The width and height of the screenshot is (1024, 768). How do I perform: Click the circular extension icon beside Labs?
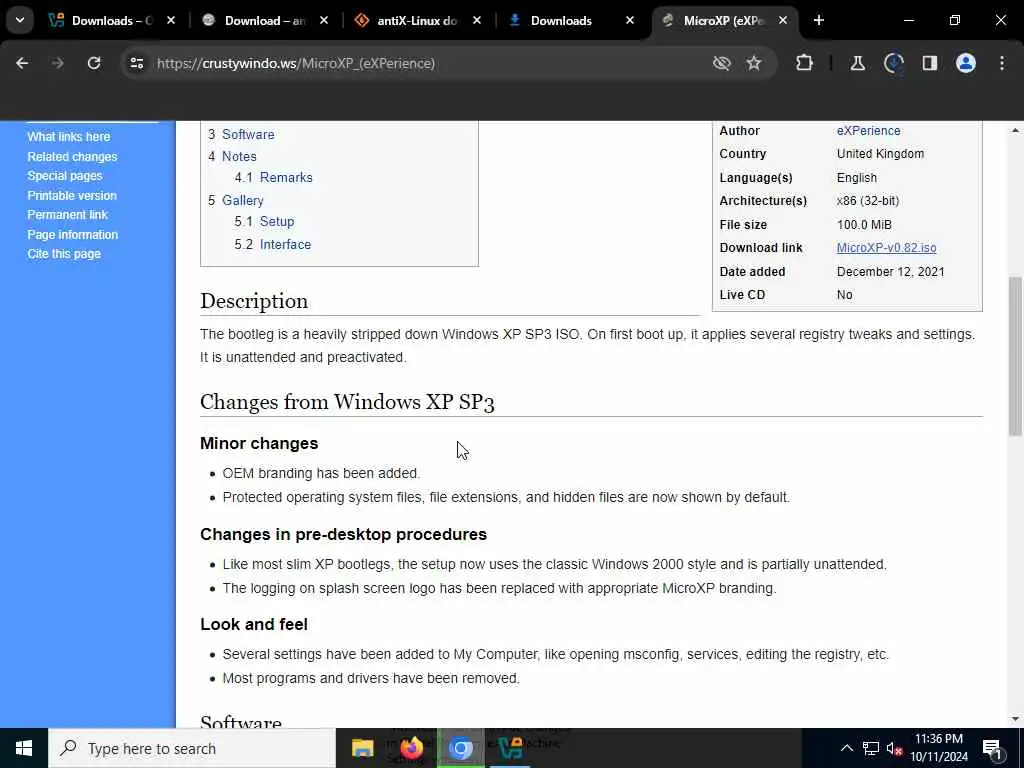coord(893,63)
